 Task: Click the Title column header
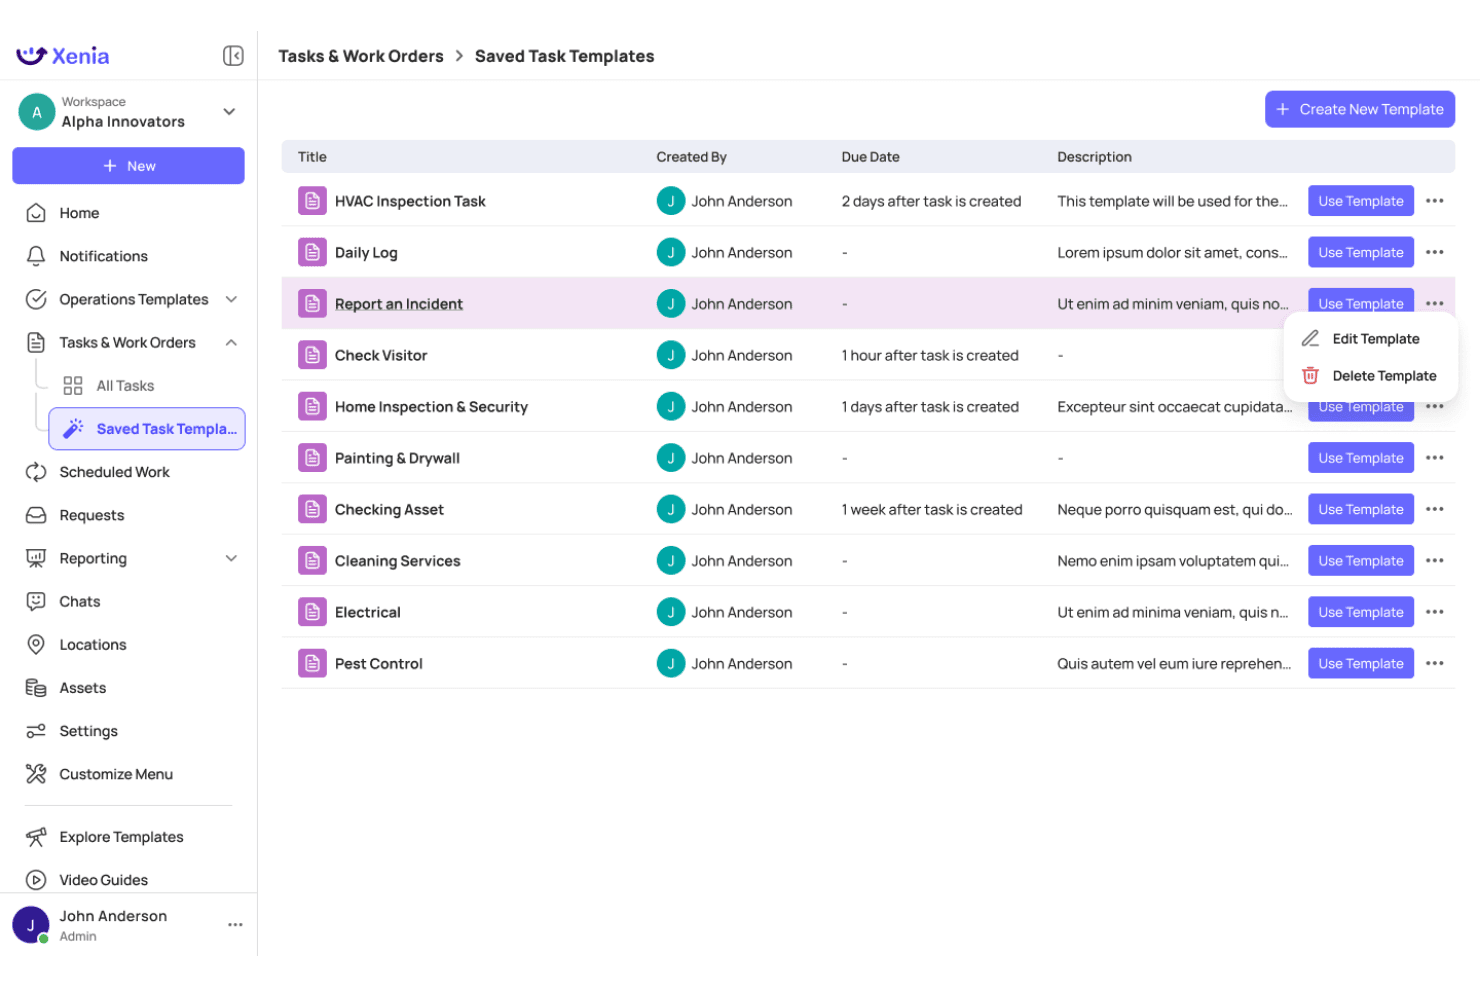pyautogui.click(x=312, y=157)
